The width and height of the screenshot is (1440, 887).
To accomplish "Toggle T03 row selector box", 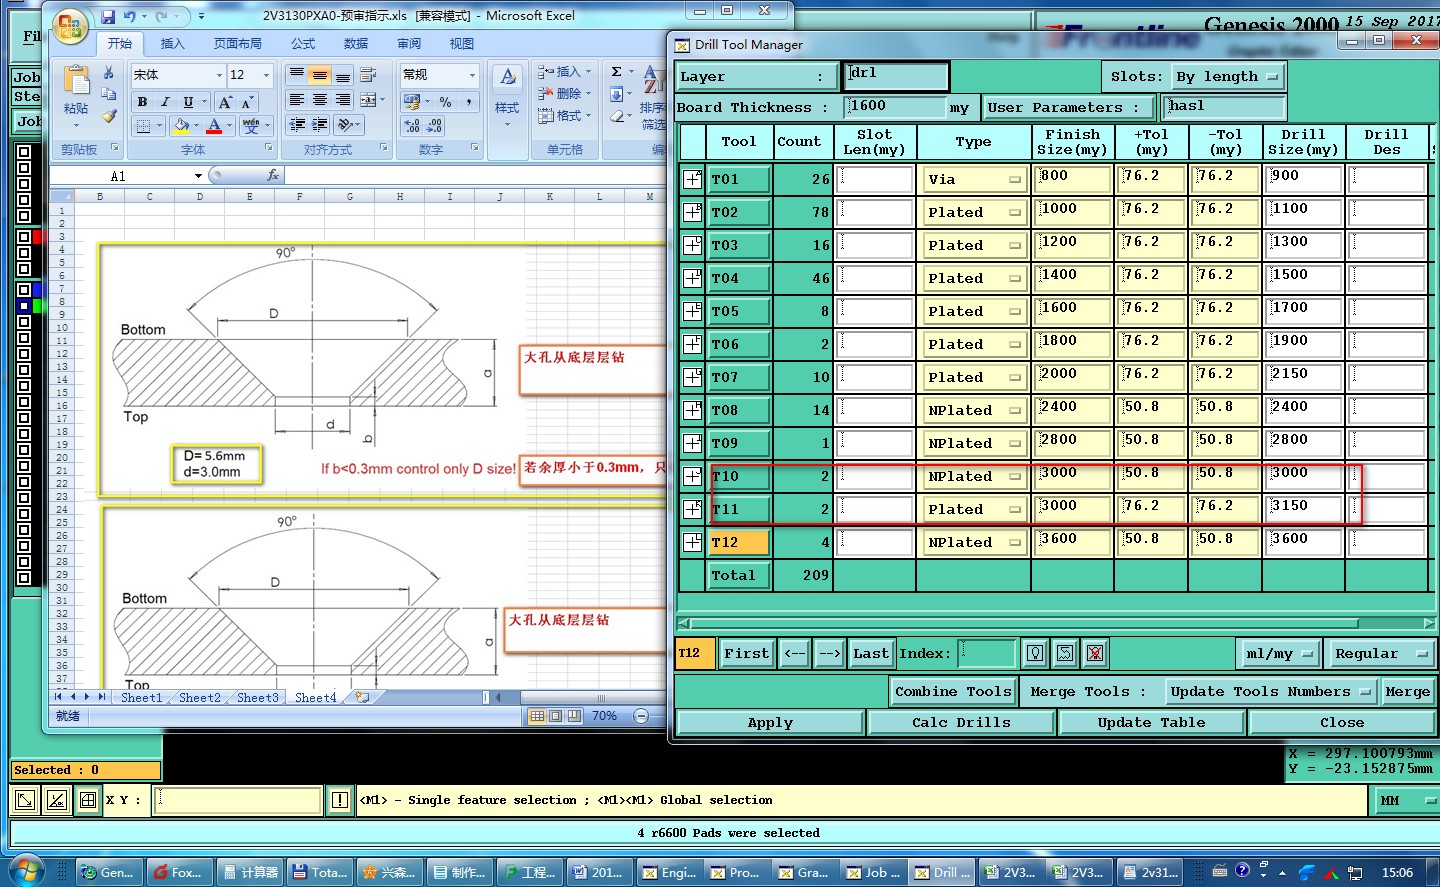I will pyautogui.click(x=692, y=245).
